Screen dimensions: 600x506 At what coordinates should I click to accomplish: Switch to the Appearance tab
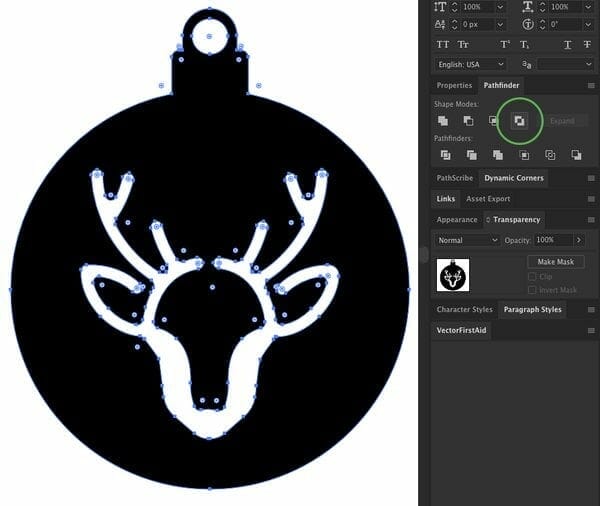click(456, 219)
